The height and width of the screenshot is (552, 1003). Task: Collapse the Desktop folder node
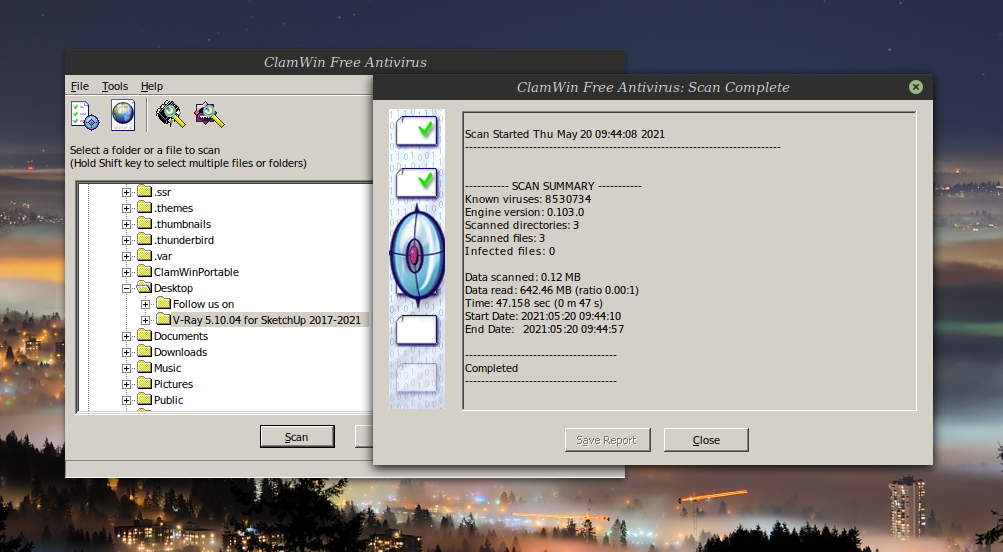click(127, 288)
